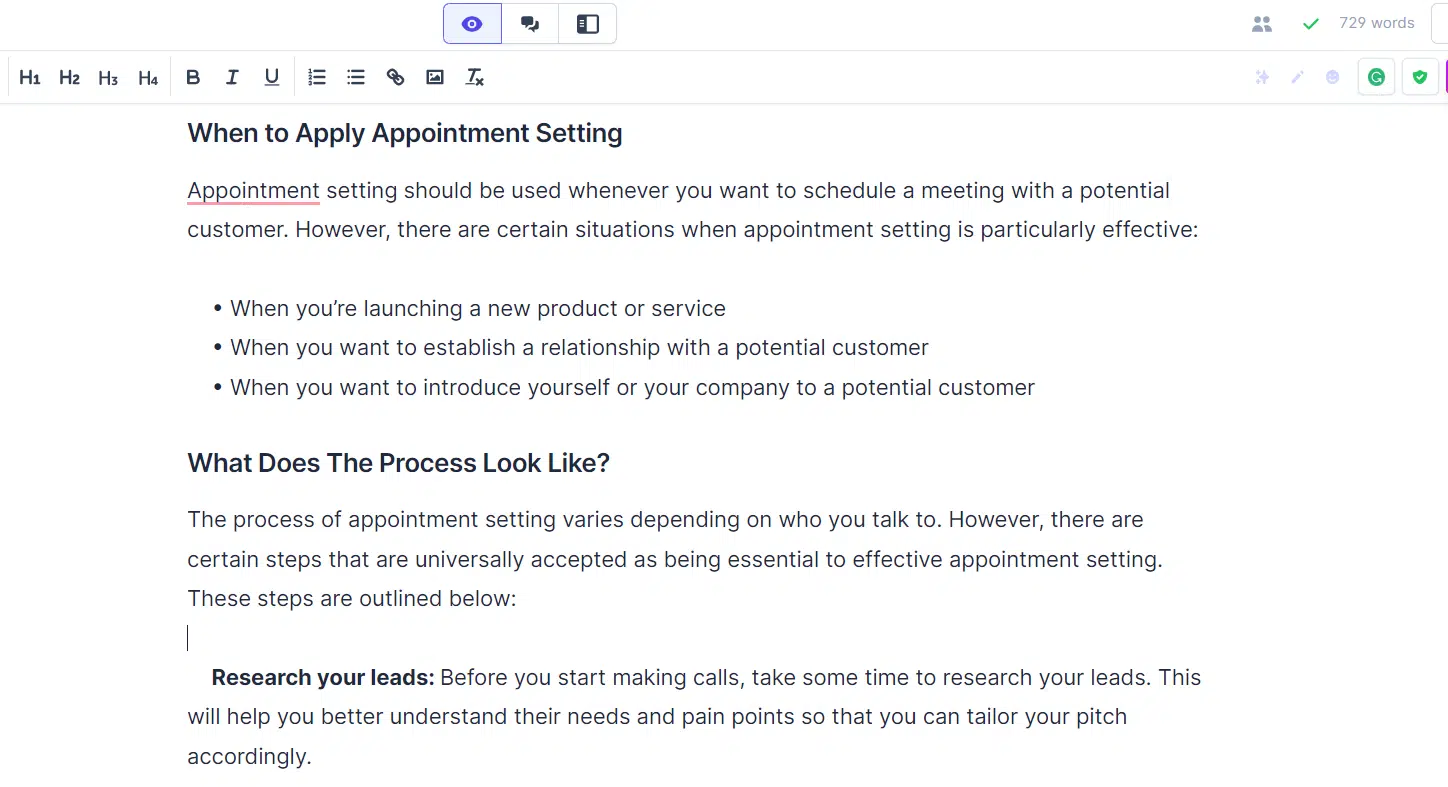Insert an image
The width and height of the screenshot is (1448, 787).
435,77
